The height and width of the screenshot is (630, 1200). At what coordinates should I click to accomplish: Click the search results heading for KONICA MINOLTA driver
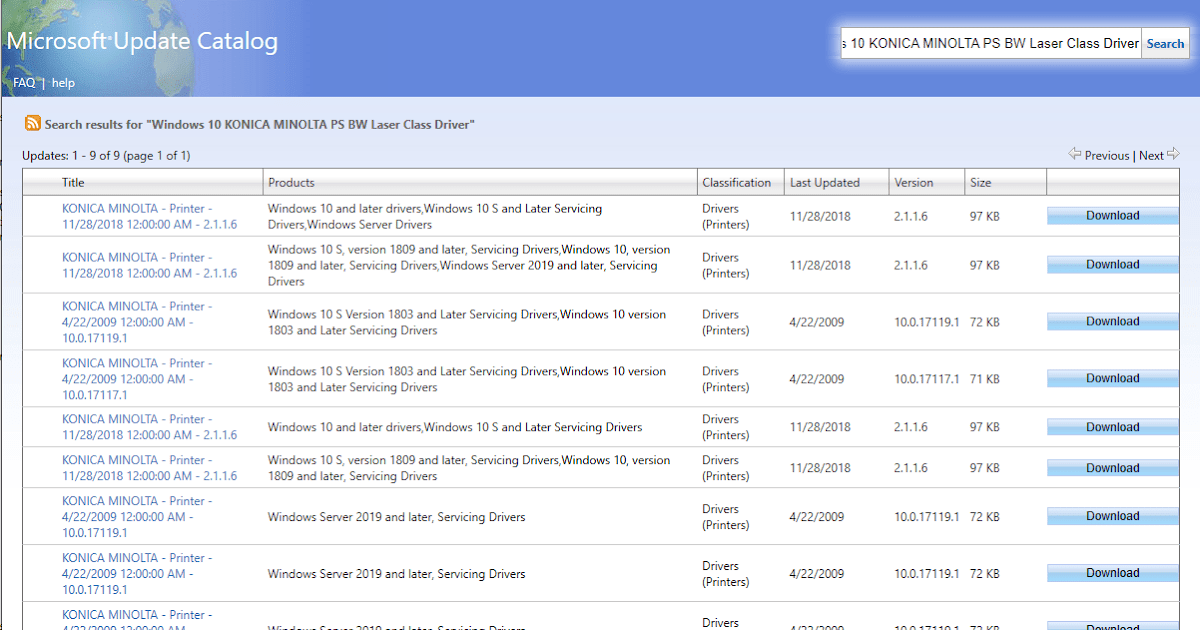pos(260,125)
